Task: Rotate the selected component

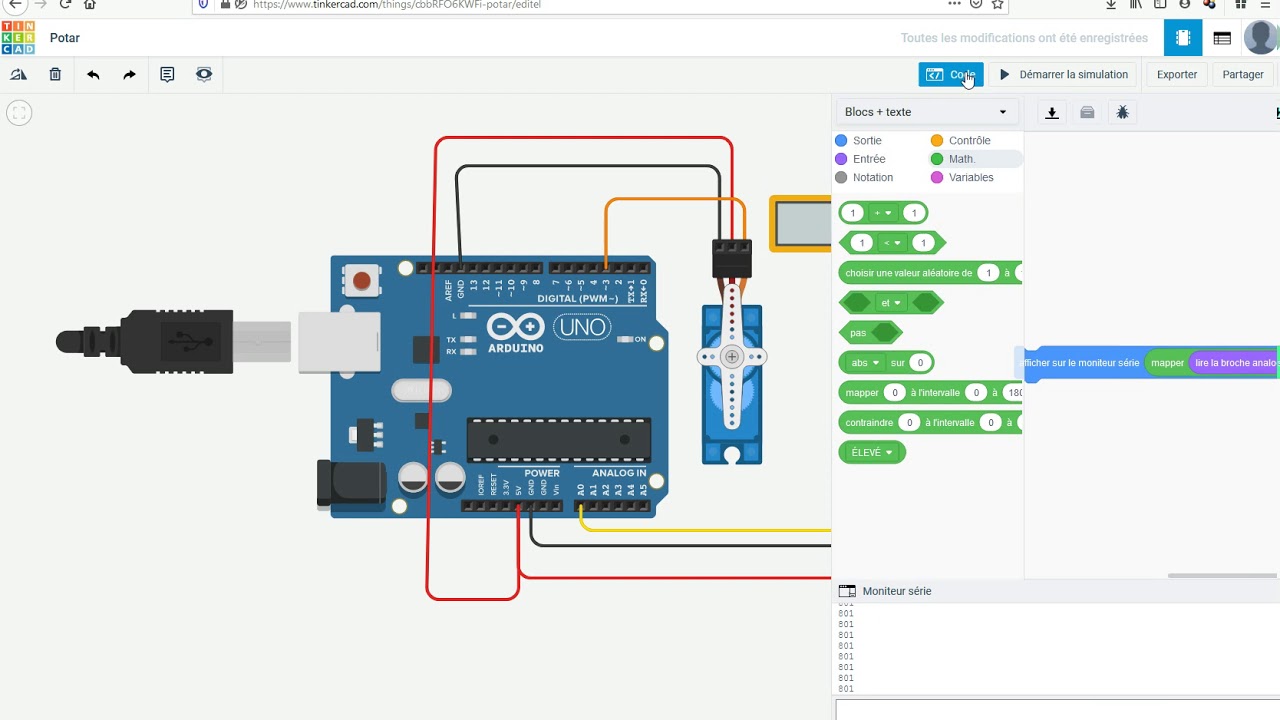Action: [18, 74]
